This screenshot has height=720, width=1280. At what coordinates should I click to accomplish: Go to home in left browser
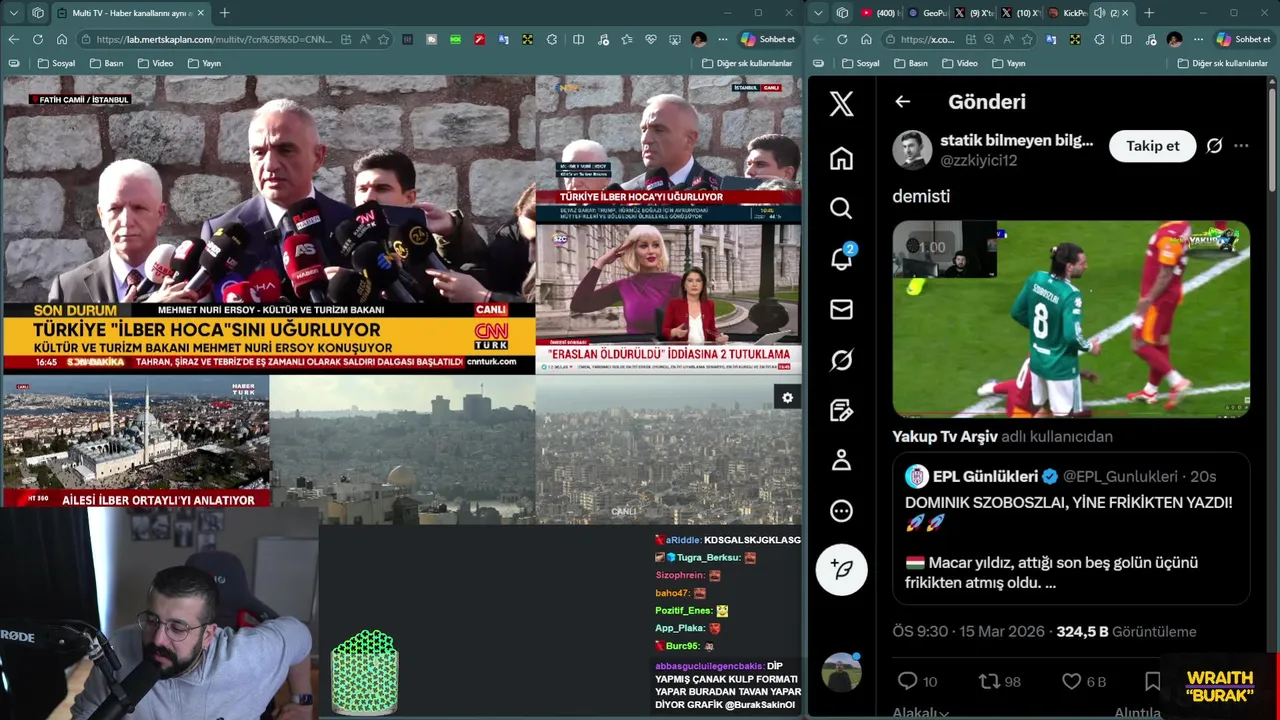pos(62,39)
